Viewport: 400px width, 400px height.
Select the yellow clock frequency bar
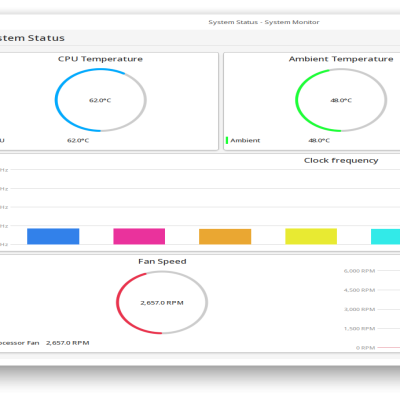[311, 236]
